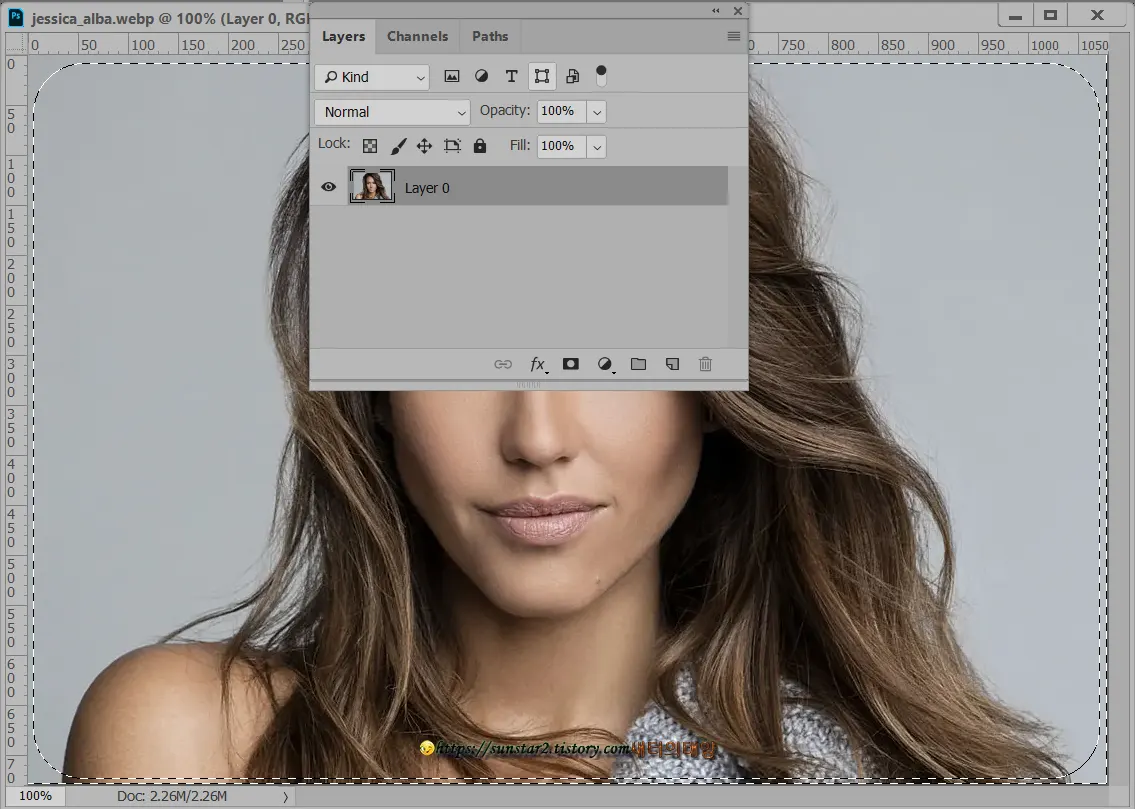This screenshot has width=1135, height=809.
Task: Lock layer position icon
Action: pyautogui.click(x=424, y=146)
